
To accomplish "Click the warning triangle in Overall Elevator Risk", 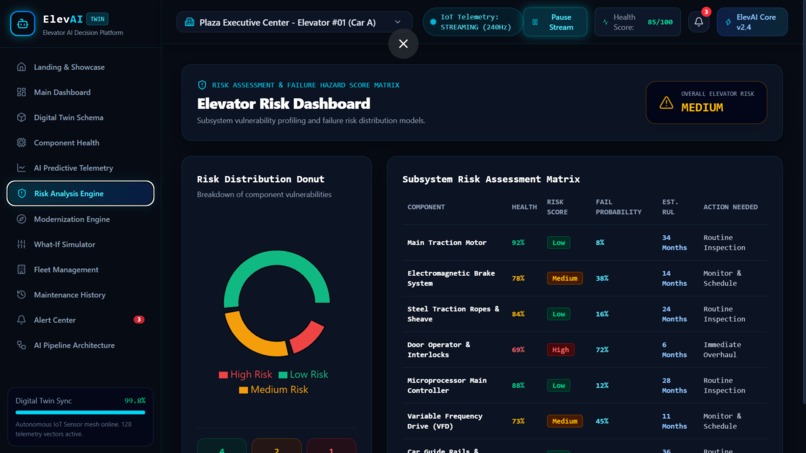I will tap(666, 102).
